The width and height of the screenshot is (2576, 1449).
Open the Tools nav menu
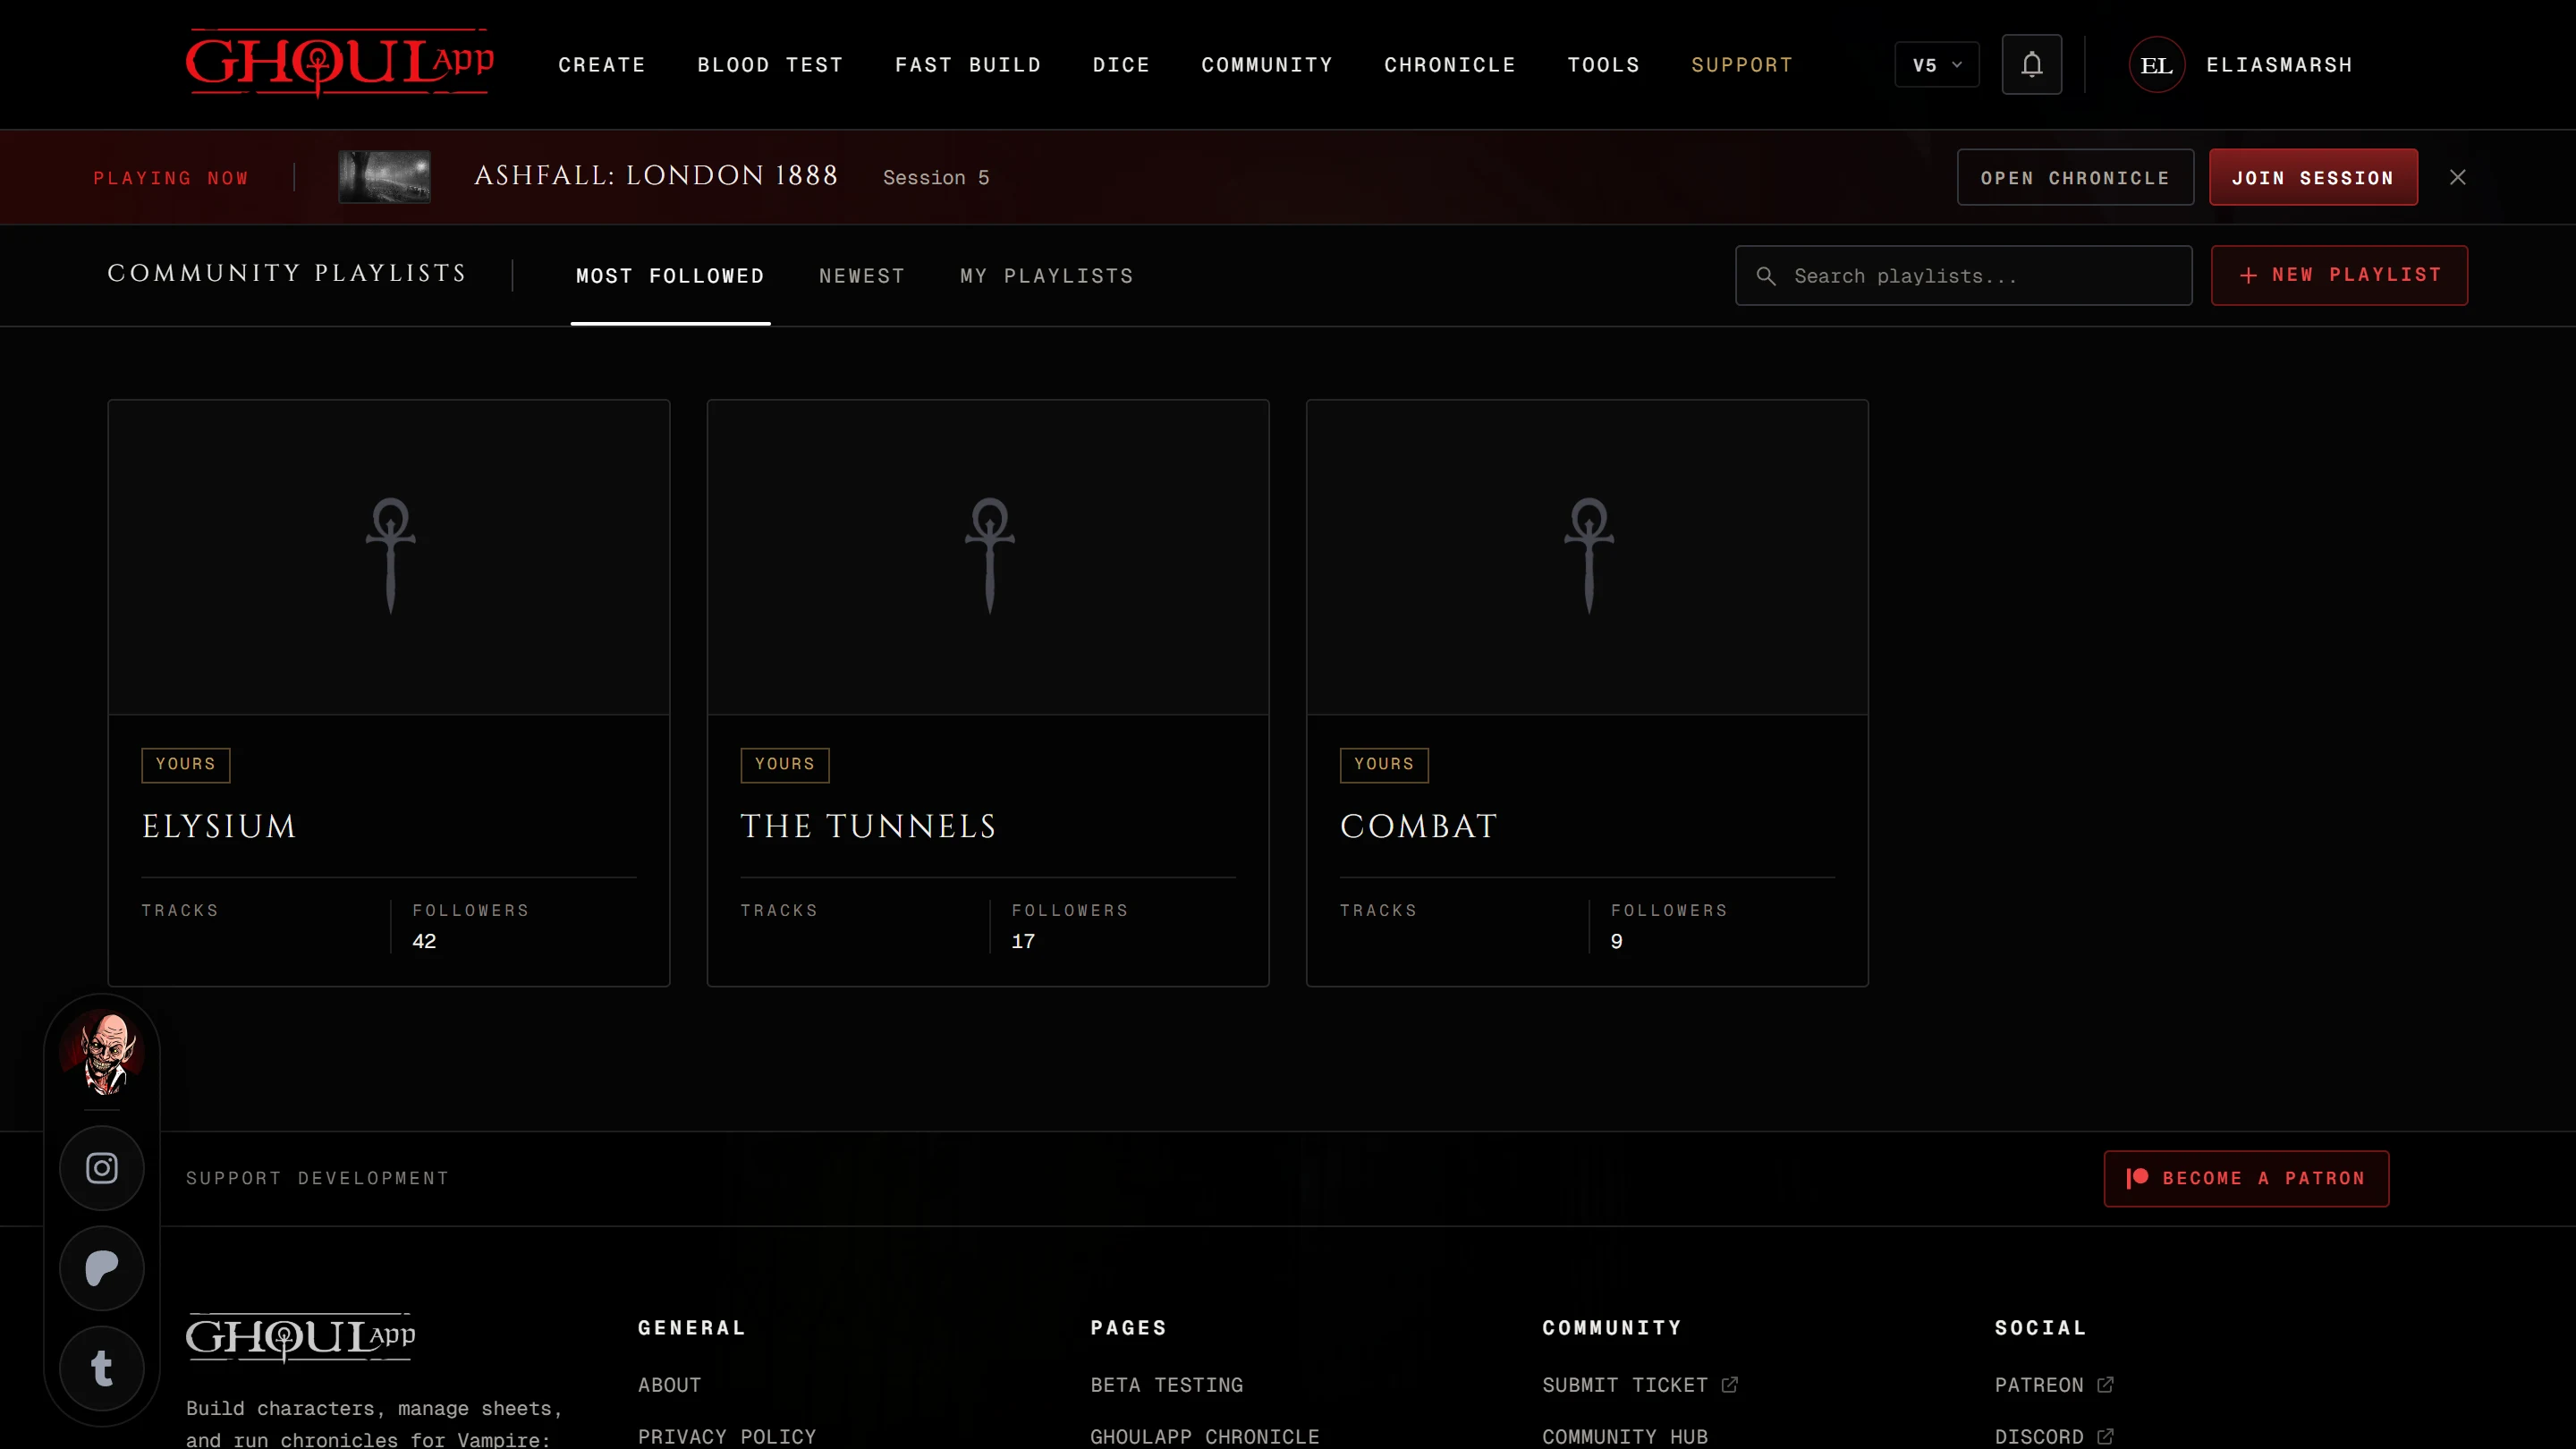1603,65
